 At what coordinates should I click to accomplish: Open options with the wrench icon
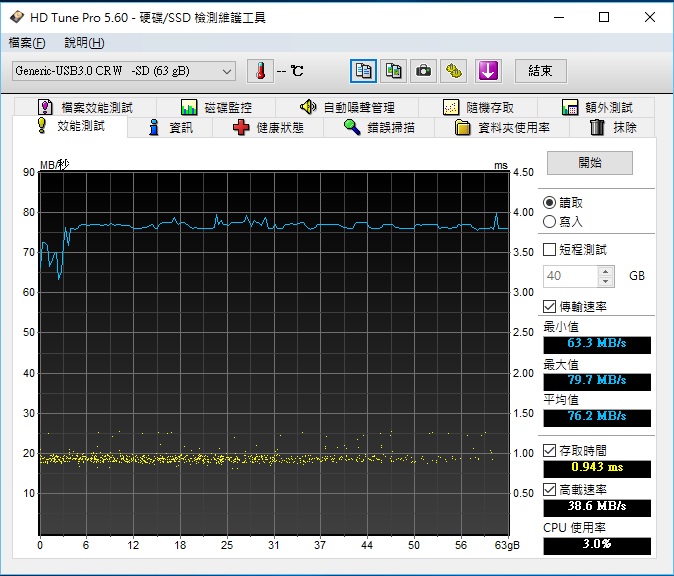pos(453,71)
